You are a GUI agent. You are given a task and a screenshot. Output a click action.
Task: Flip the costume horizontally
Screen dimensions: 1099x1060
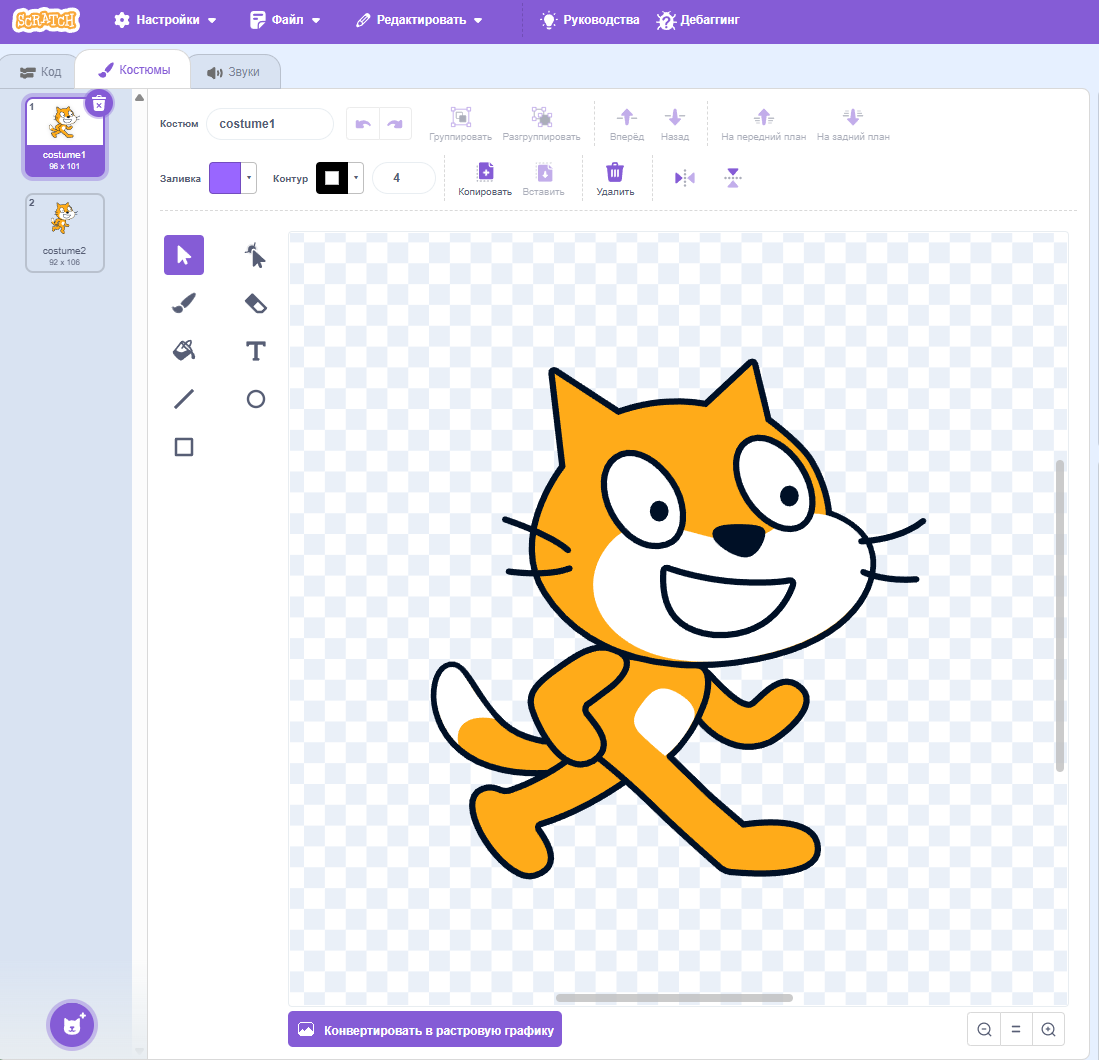[684, 177]
